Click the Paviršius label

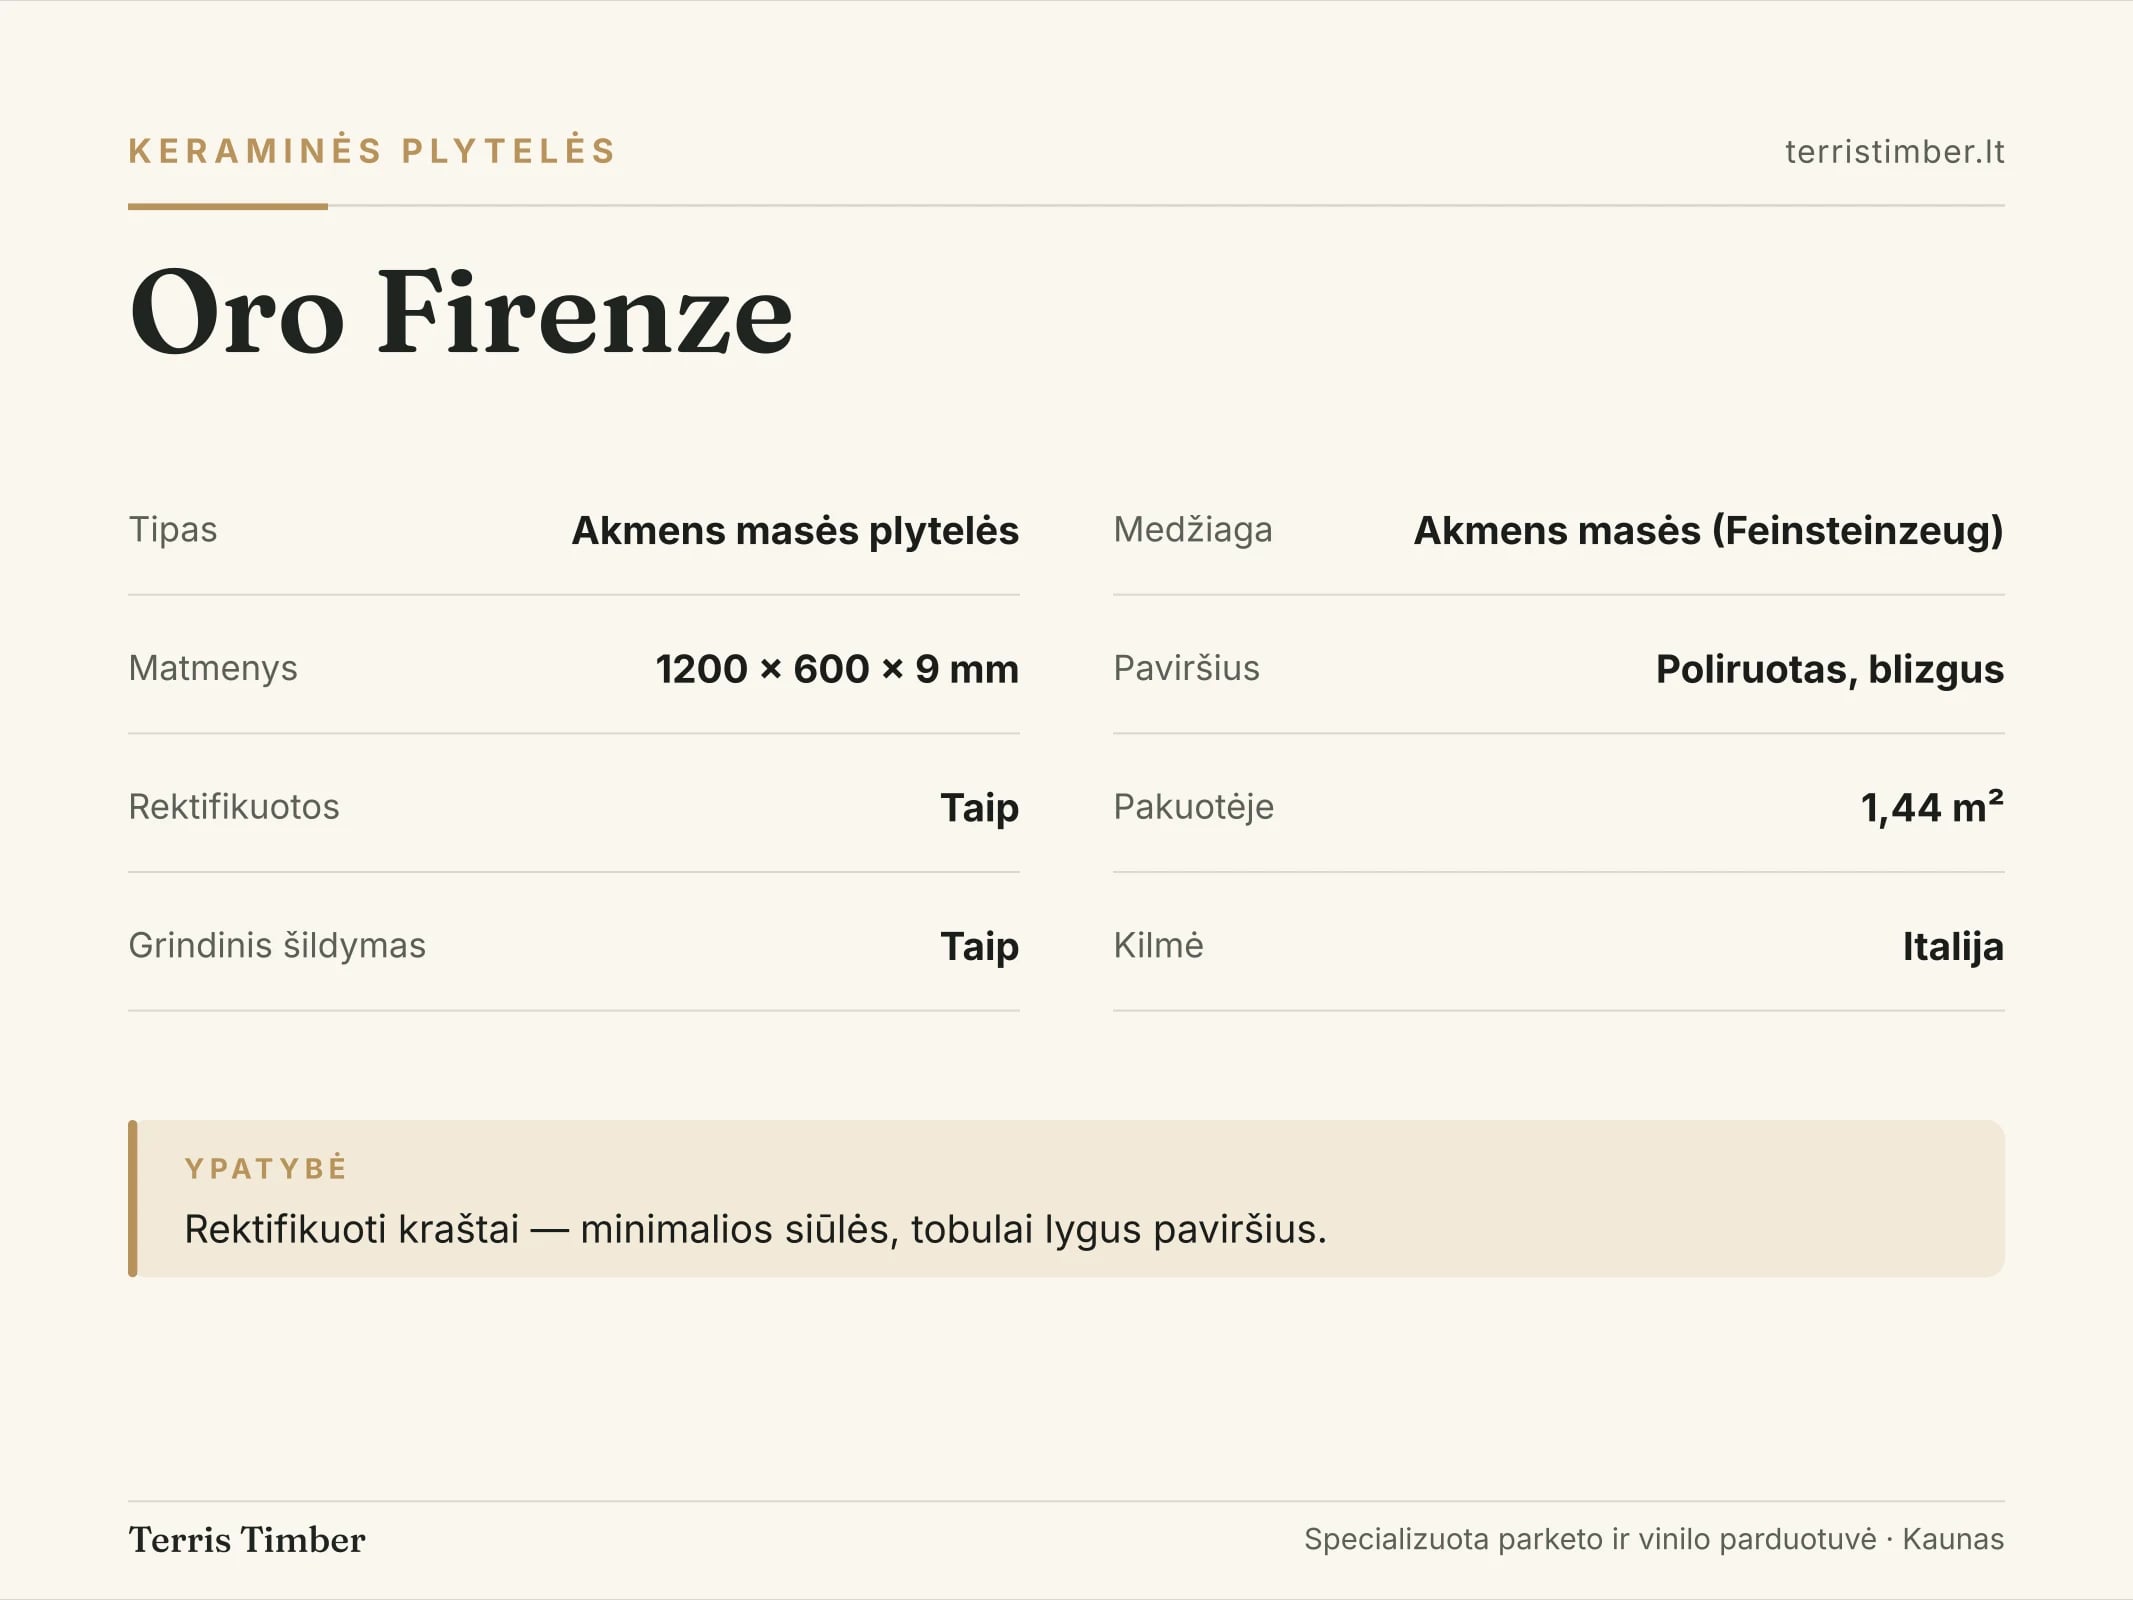click(1187, 668)
